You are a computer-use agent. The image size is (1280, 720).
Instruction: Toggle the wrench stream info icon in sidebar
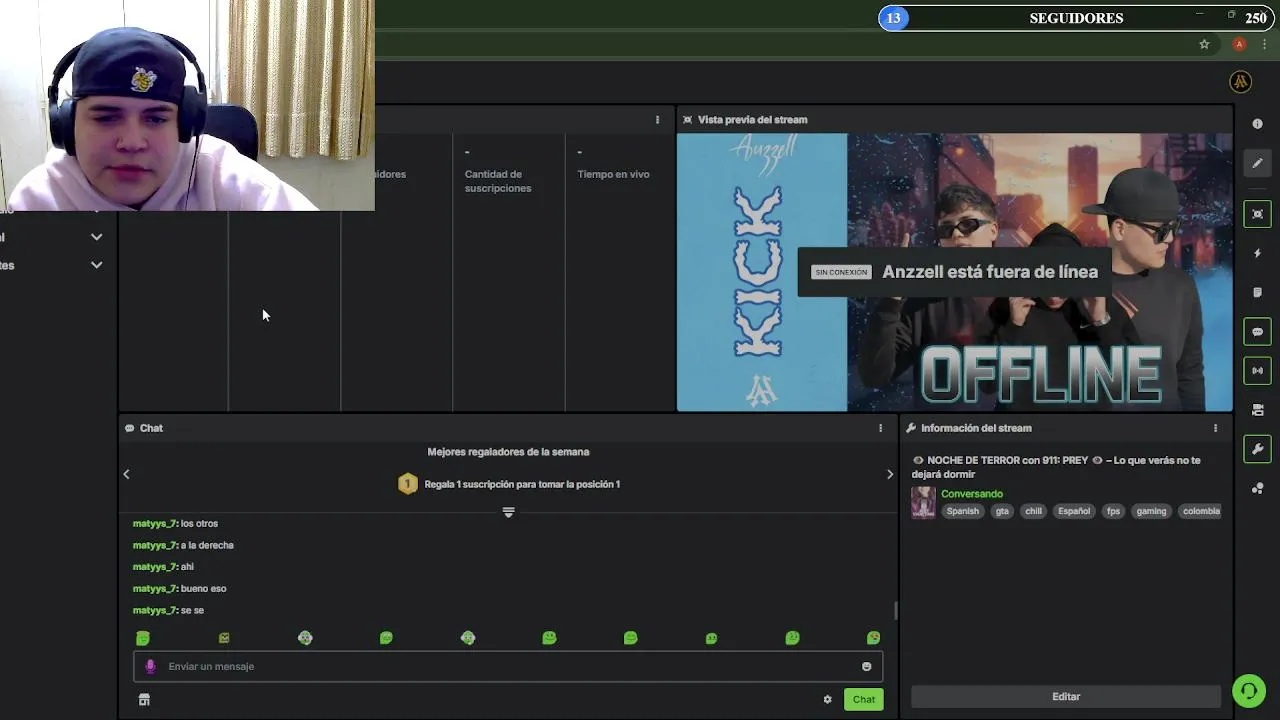(1257, 449)
